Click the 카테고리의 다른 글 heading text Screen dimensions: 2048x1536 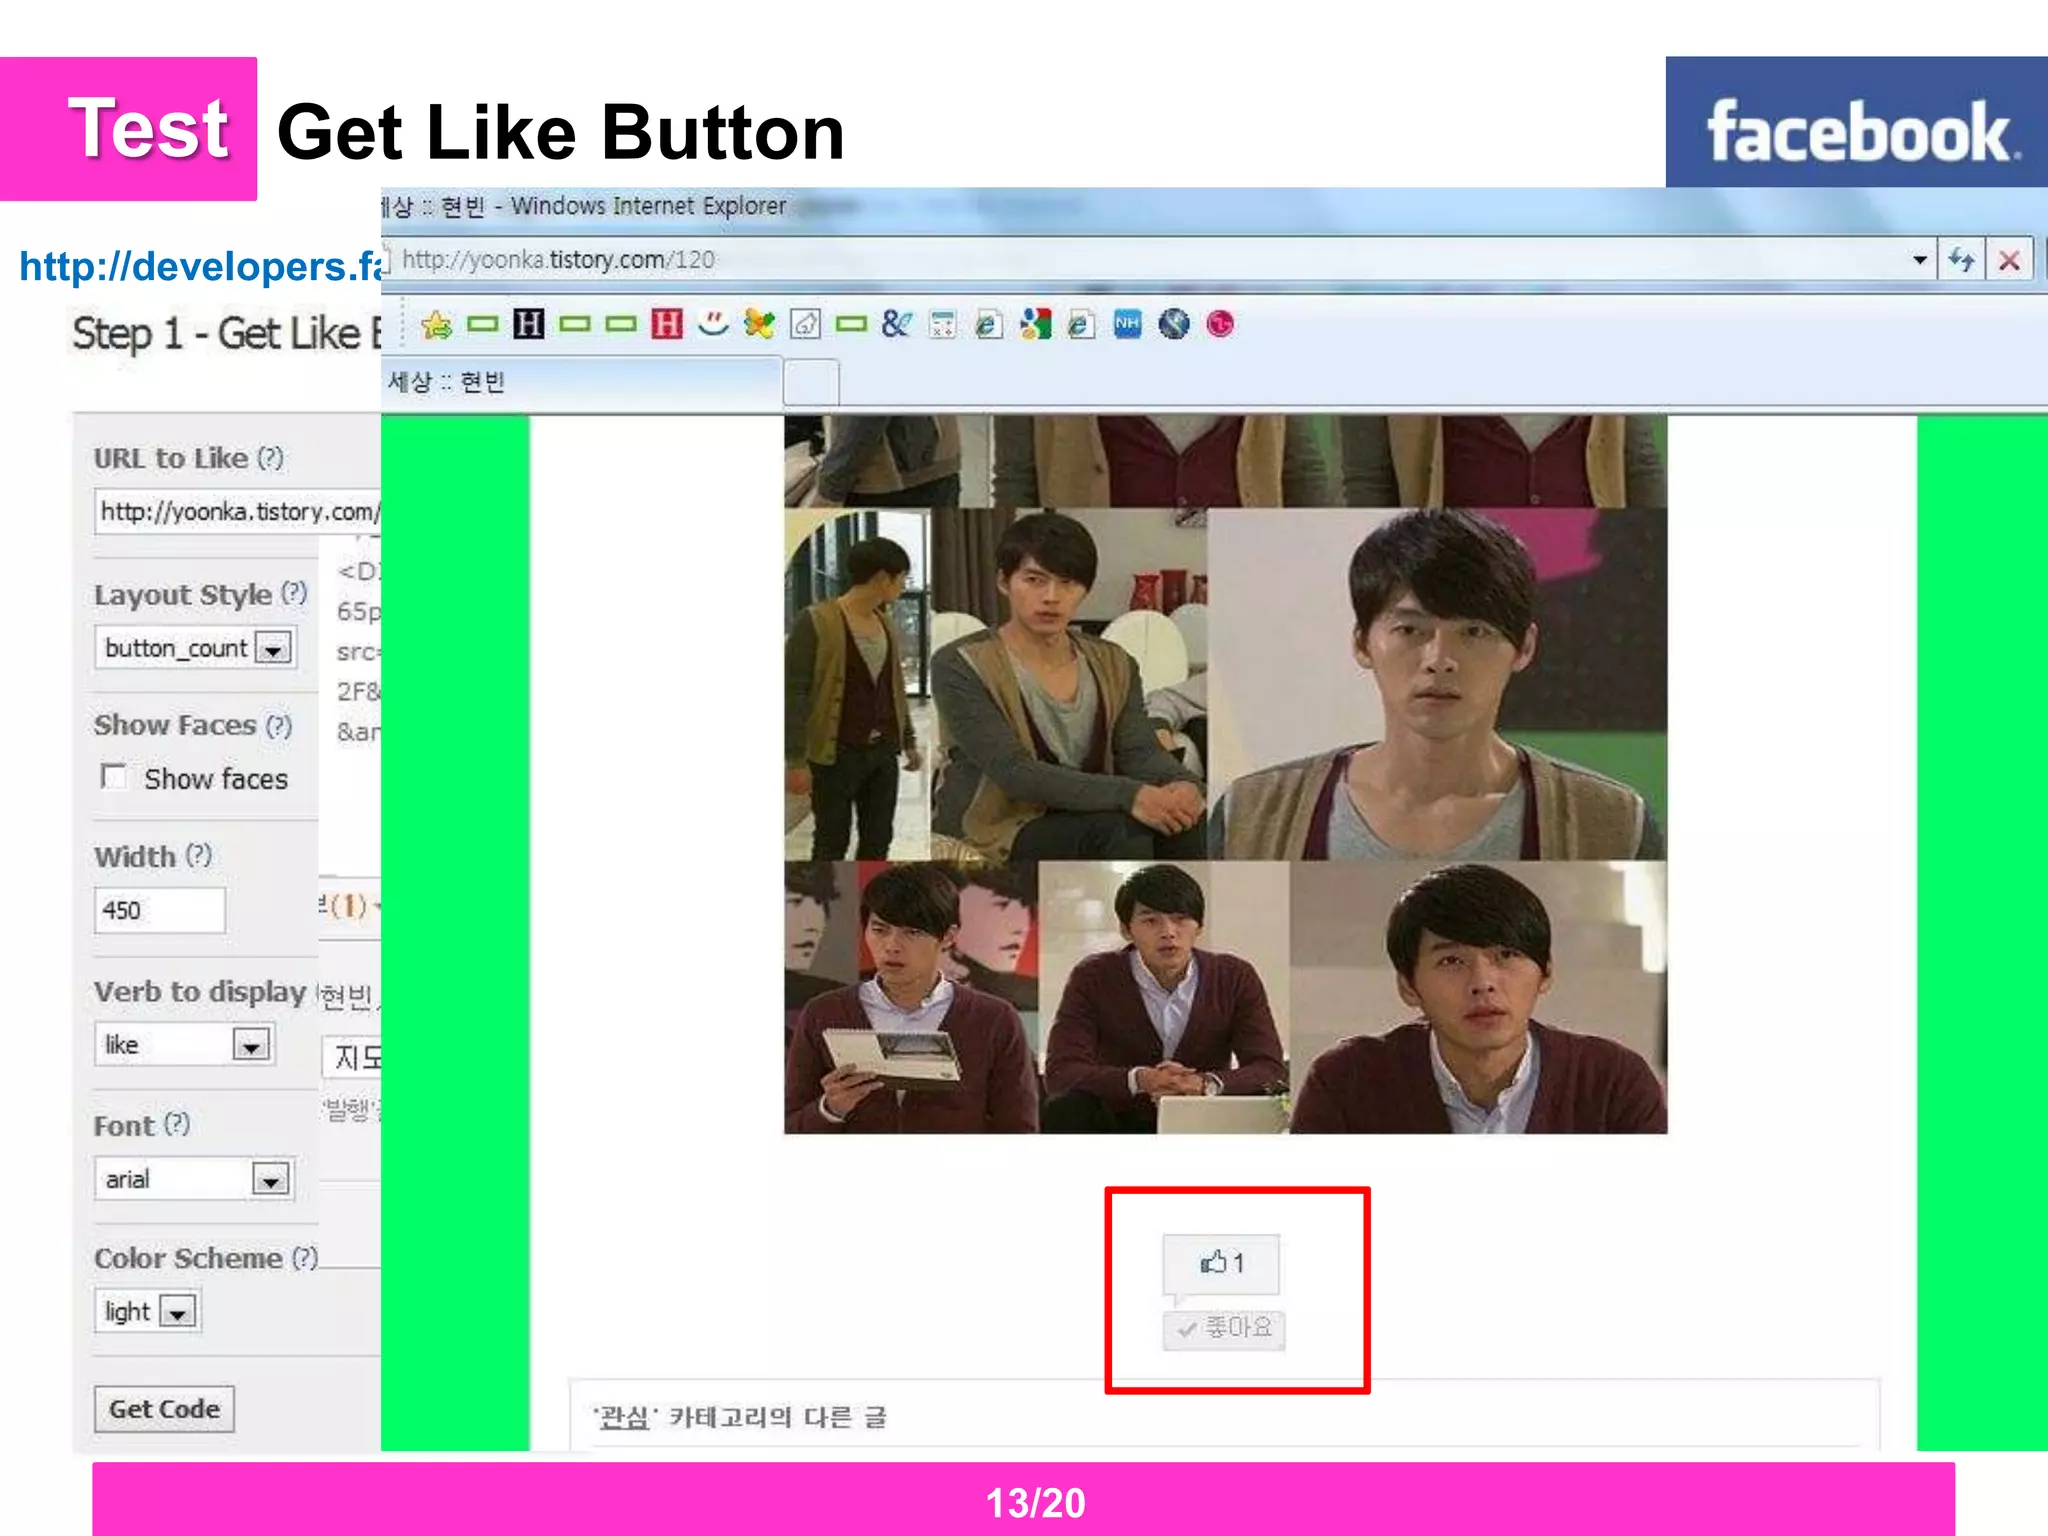click(x=777, y=1417)
